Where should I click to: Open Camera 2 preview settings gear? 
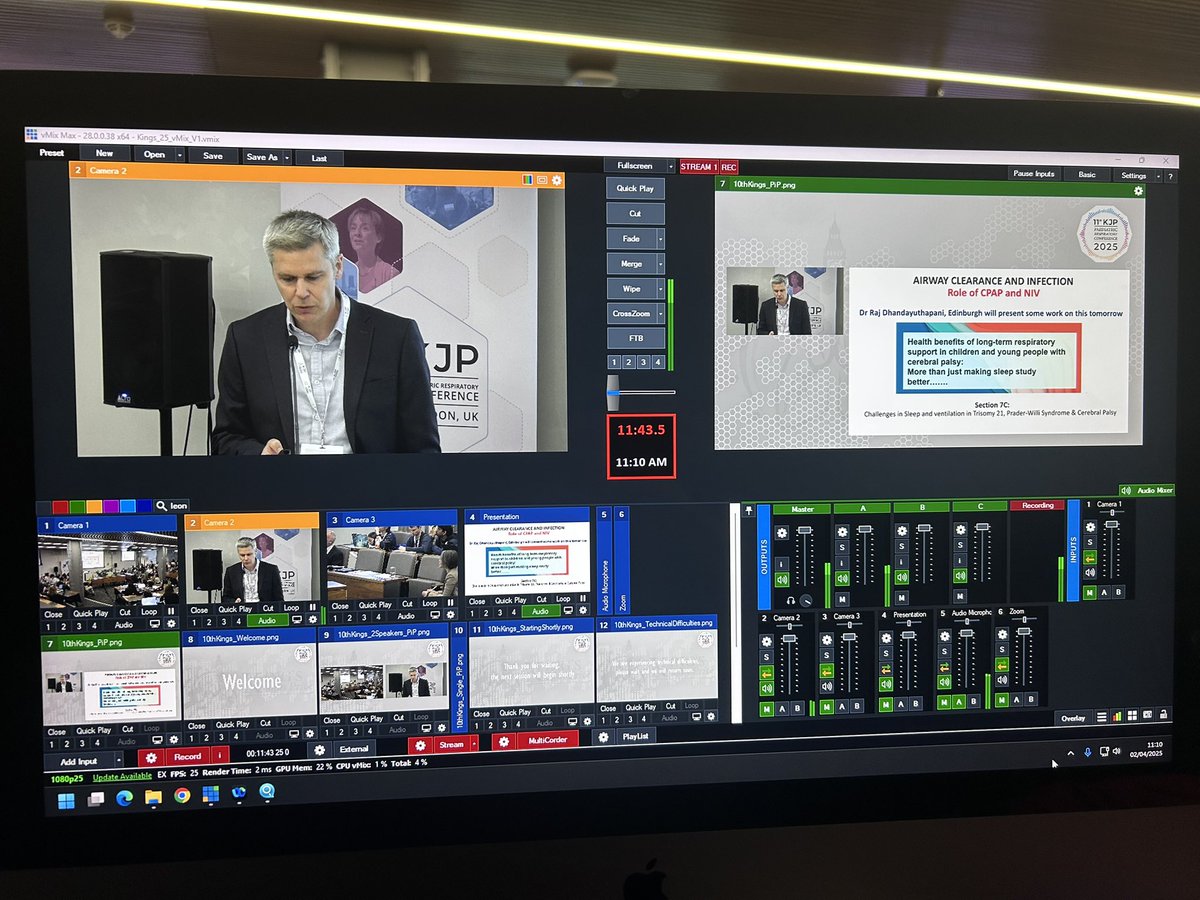[x=557, y=180]
